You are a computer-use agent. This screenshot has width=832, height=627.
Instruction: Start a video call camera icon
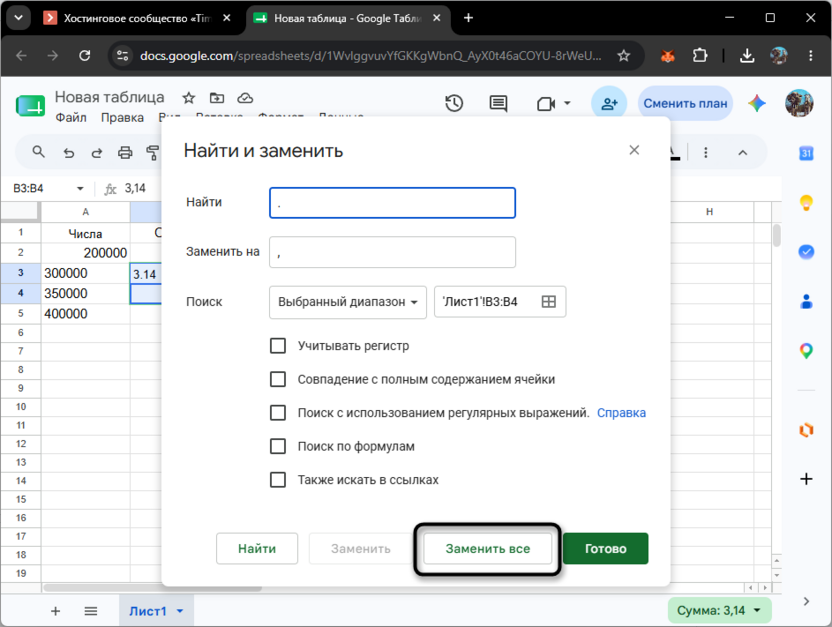pos(546,103)
